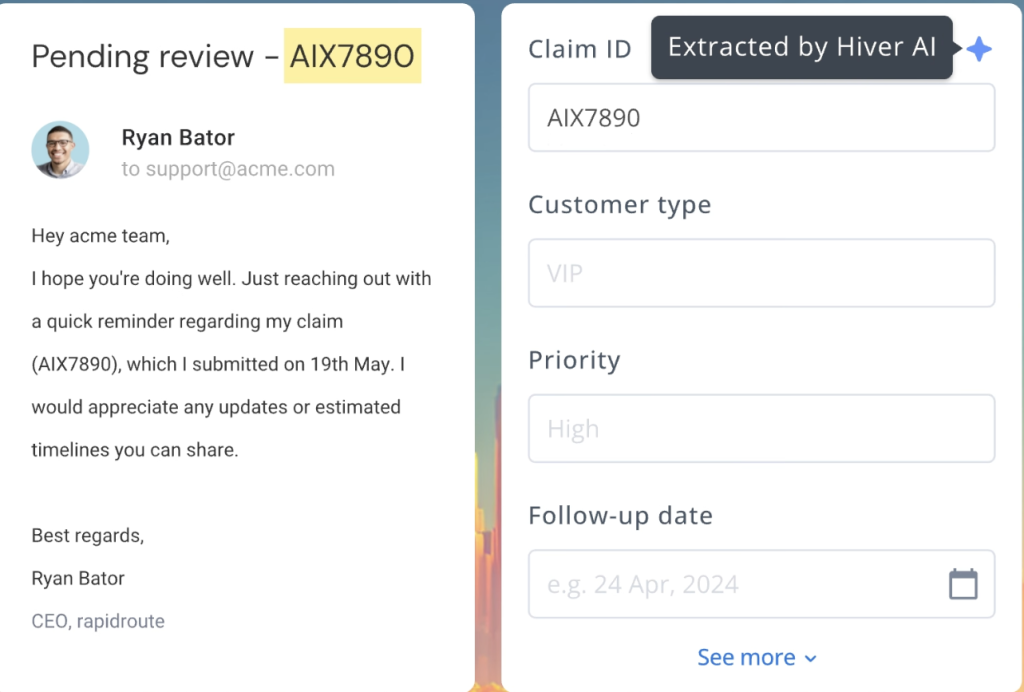The height and width of the screenshot is (692, 1024).
Task: Click the chevron beside See more
Action: point(811,658)
